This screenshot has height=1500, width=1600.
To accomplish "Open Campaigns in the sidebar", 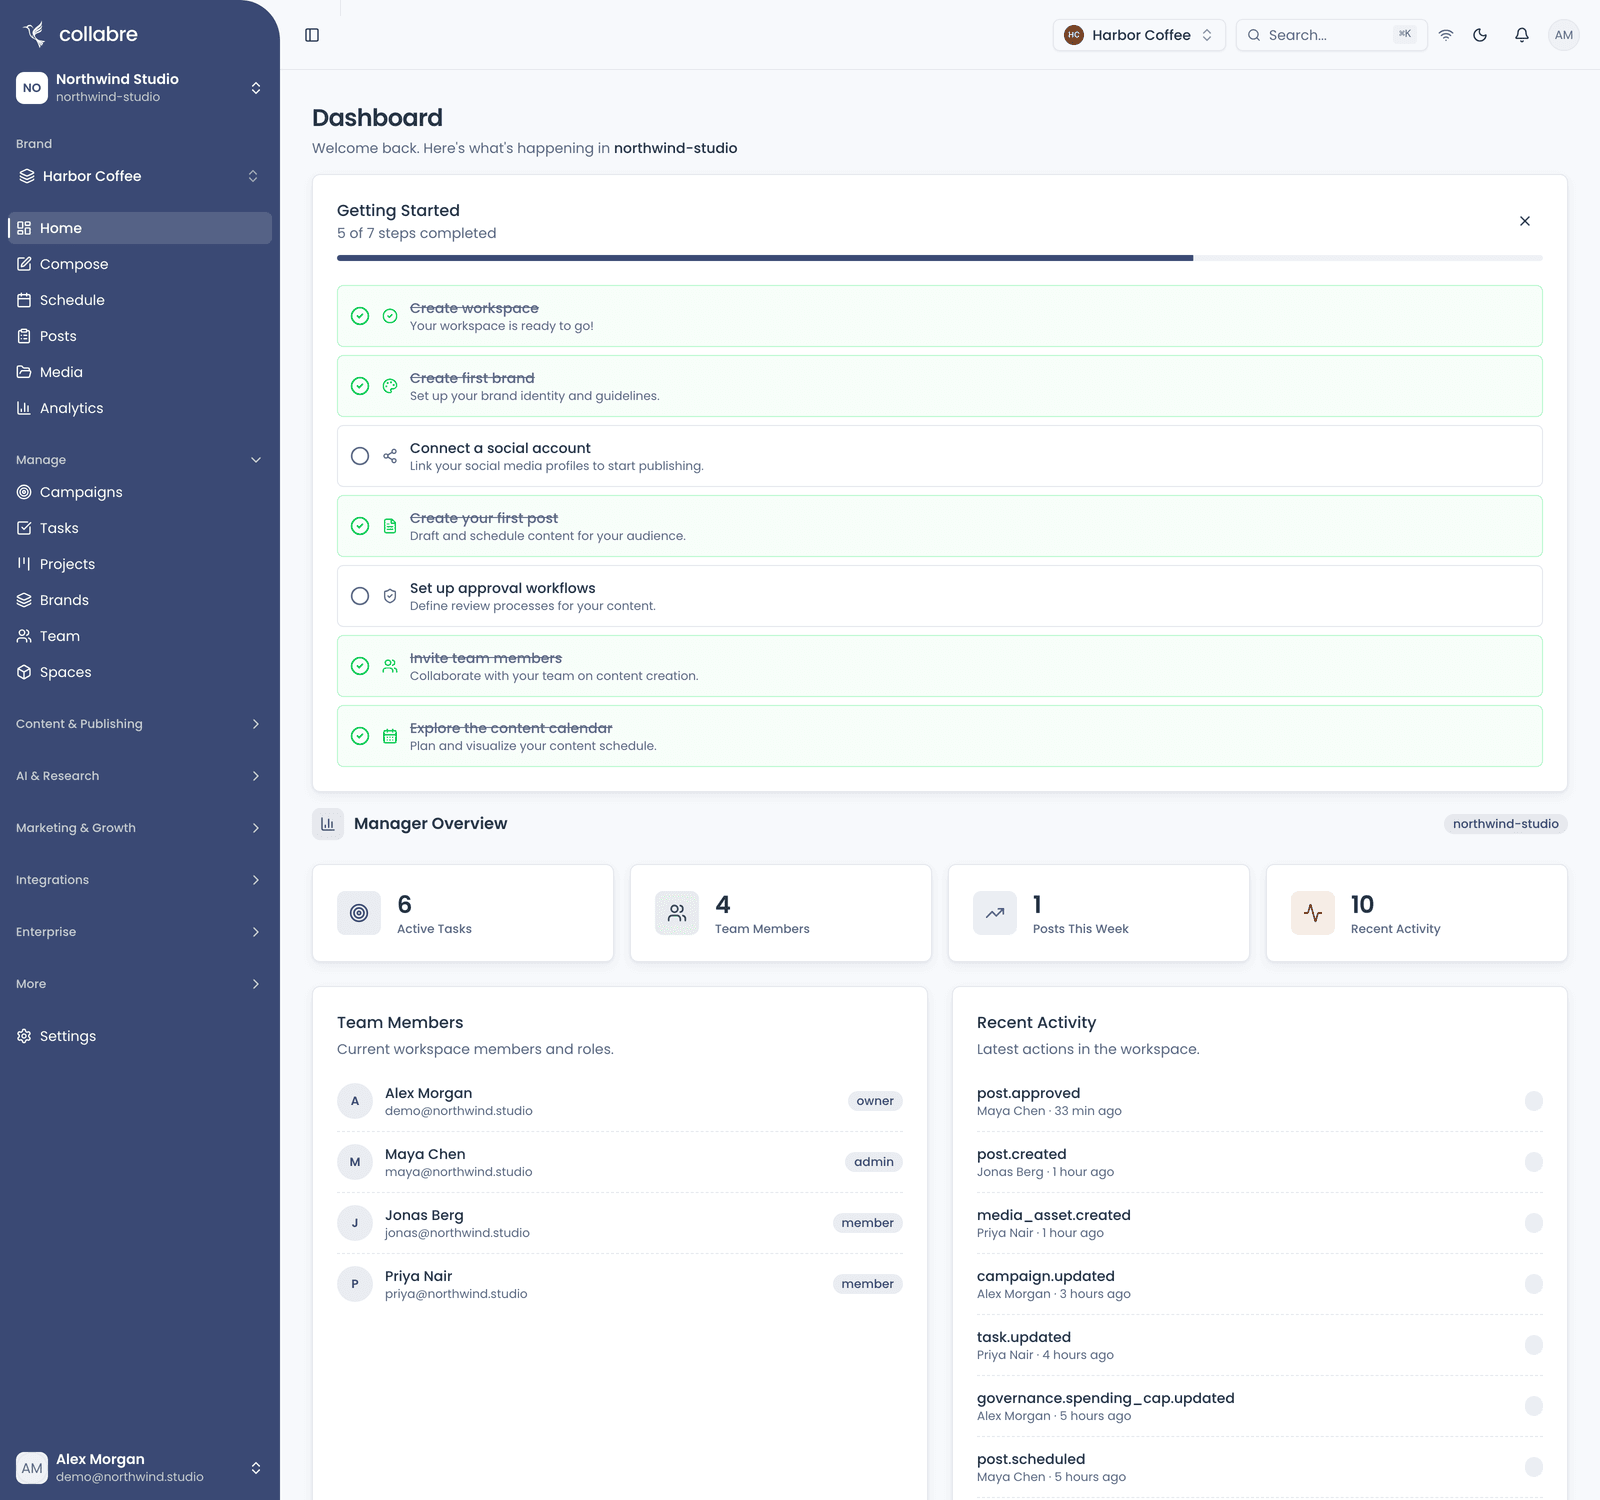I will pyautogui.click(x=140, y=492).
